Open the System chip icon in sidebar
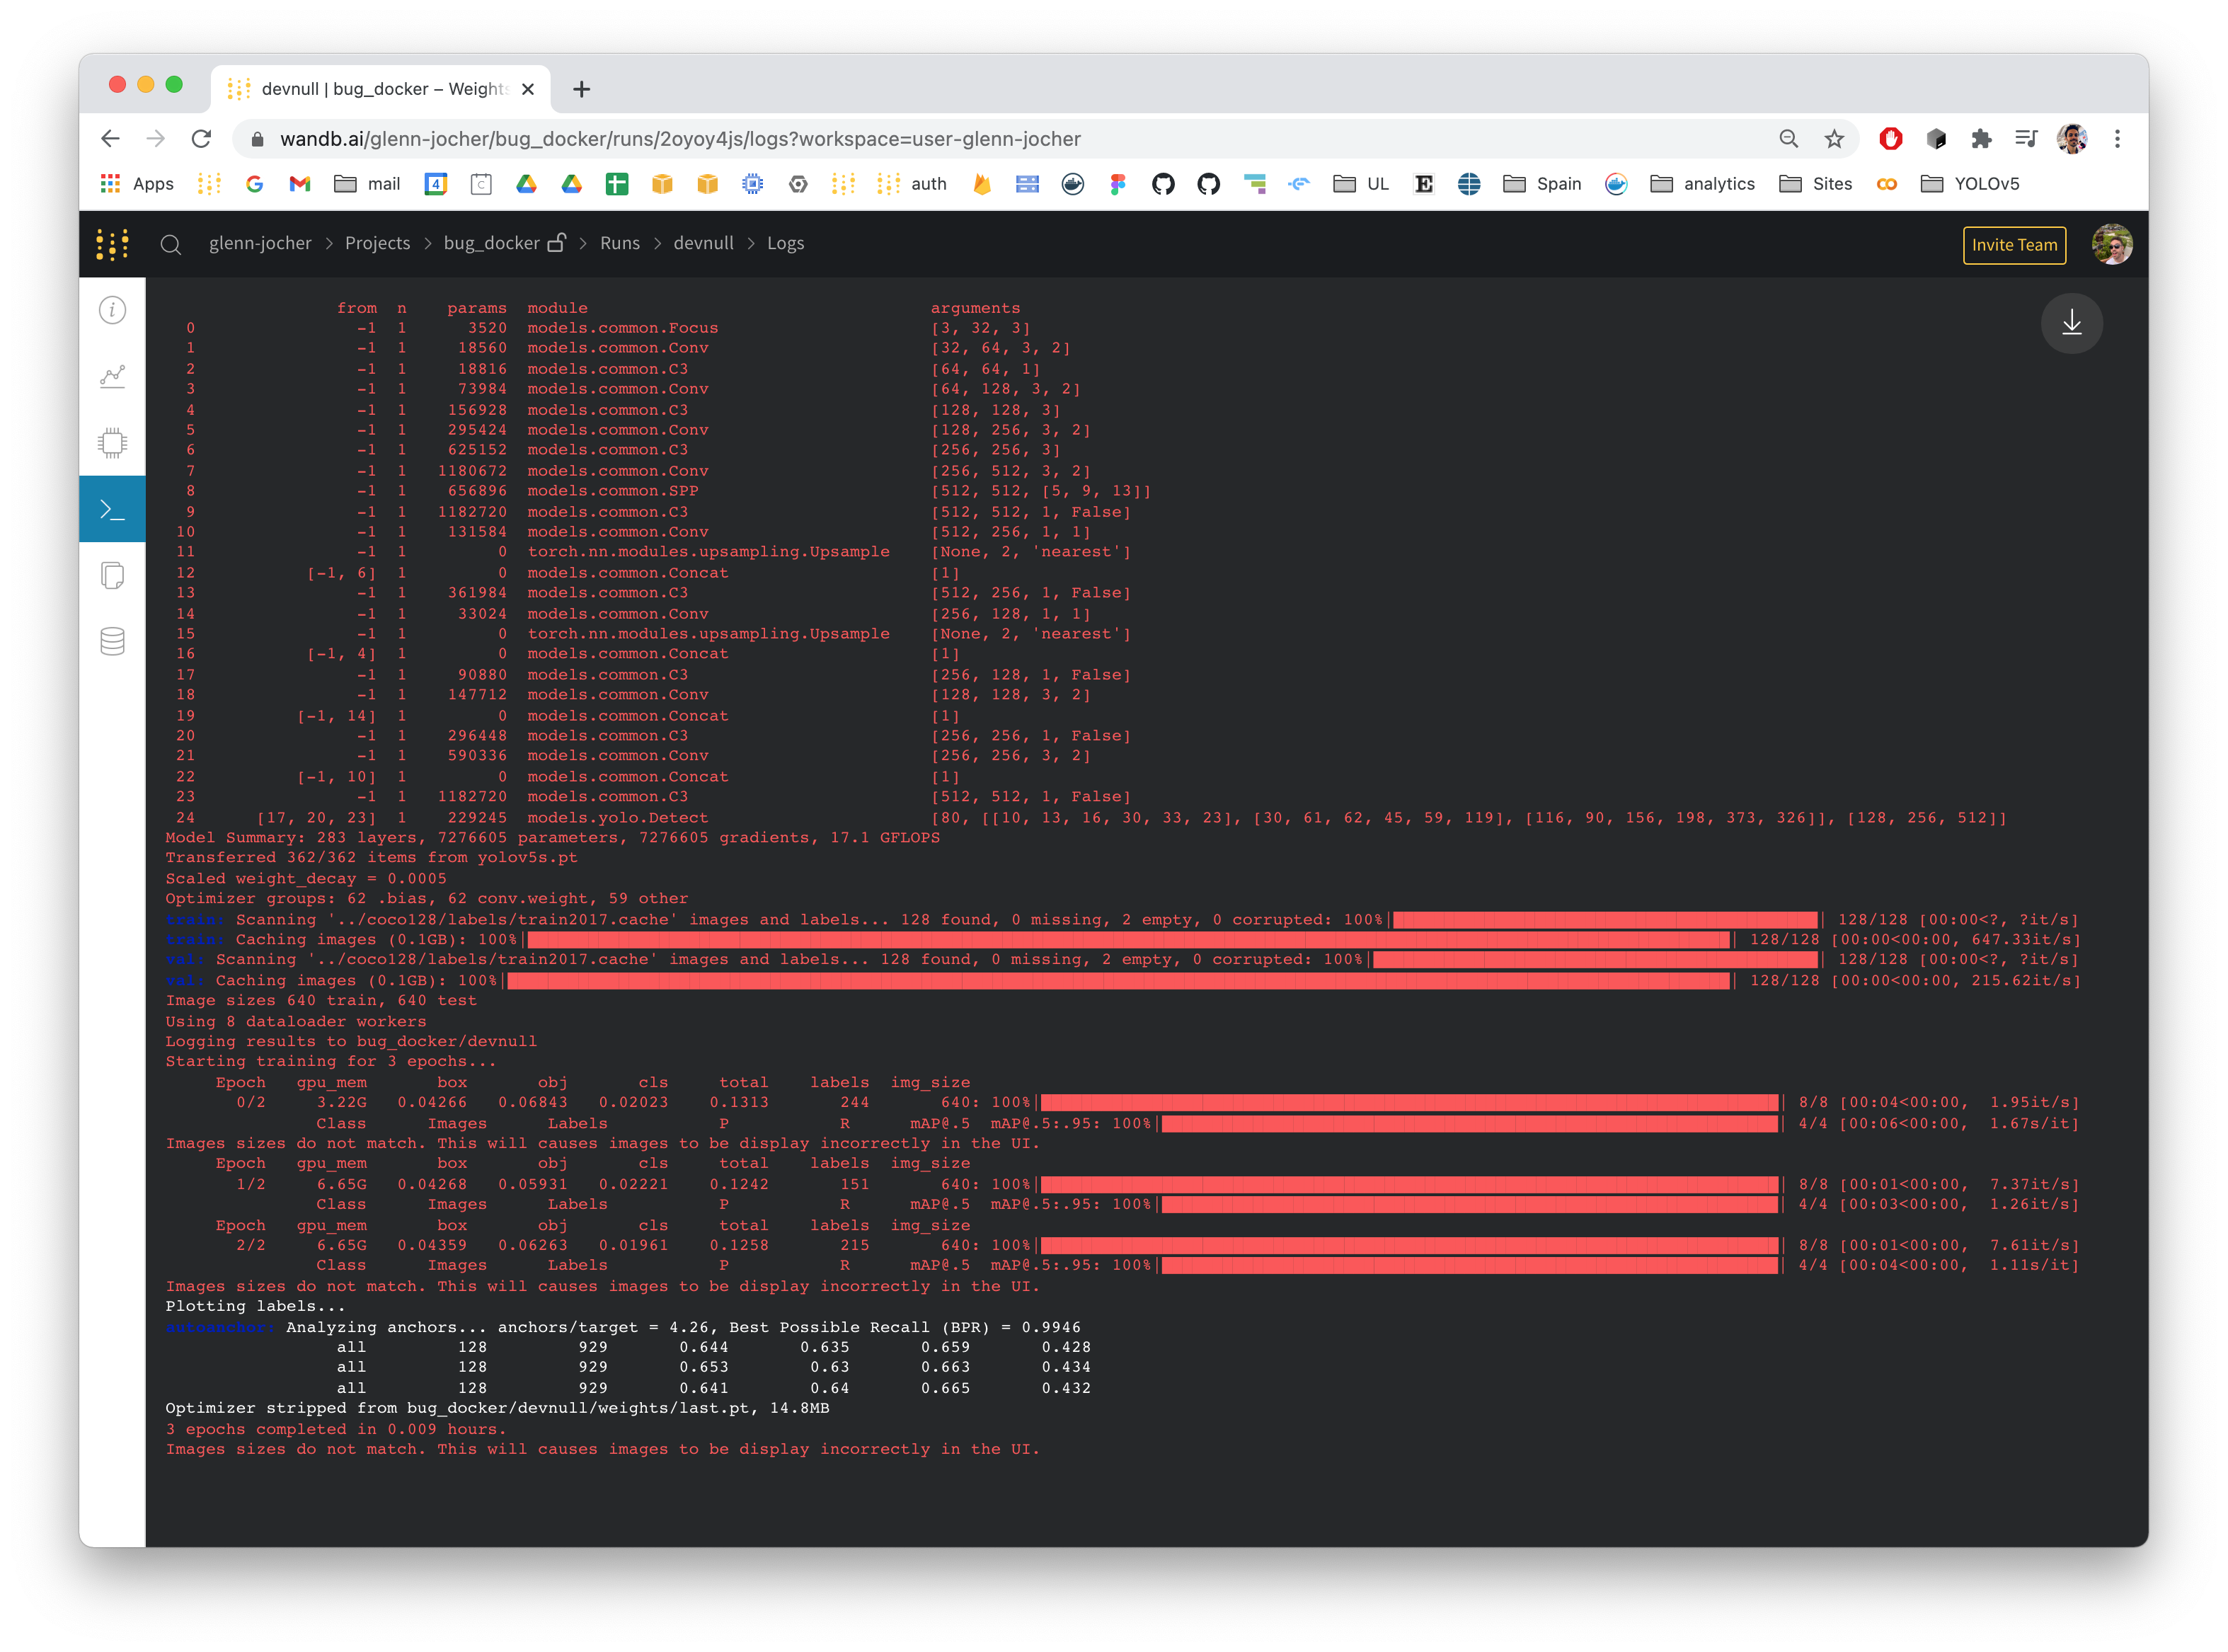This screenshot has height=1652, width=2228. coord(112,442)
